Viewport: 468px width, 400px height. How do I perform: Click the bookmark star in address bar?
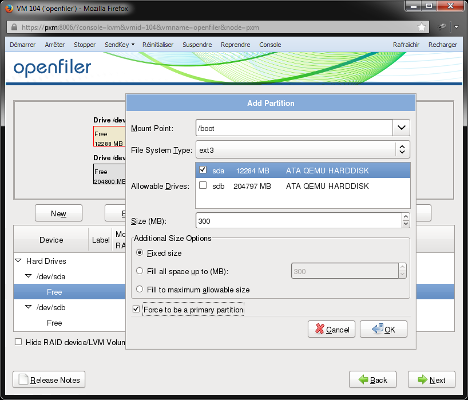[x=422, y=27]
